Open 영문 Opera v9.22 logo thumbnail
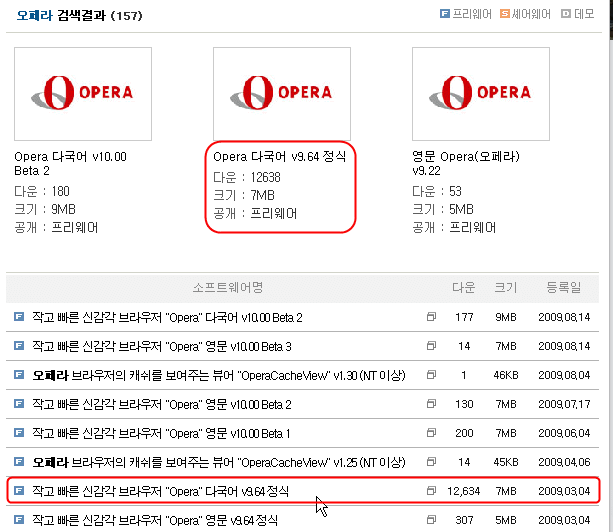The height and width of the screenshot is (532, 613). tap(481, 94)
